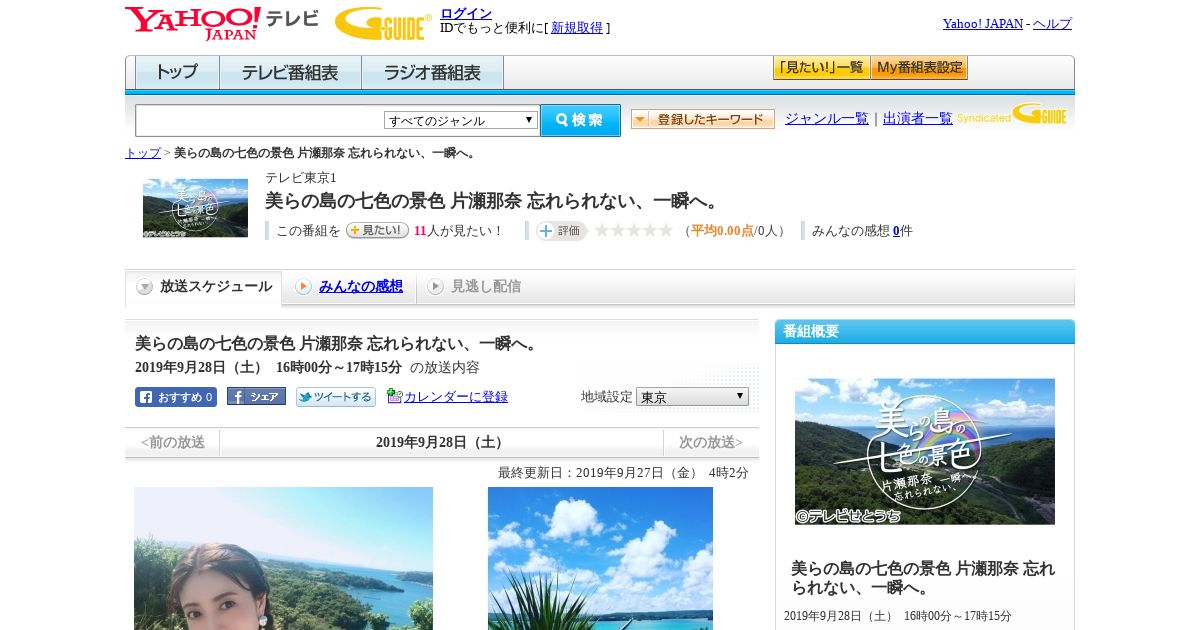The width and height of the screenshot is (1200, 630).
Task: Open the woman's photo in broadcast details
Action: 283,558
